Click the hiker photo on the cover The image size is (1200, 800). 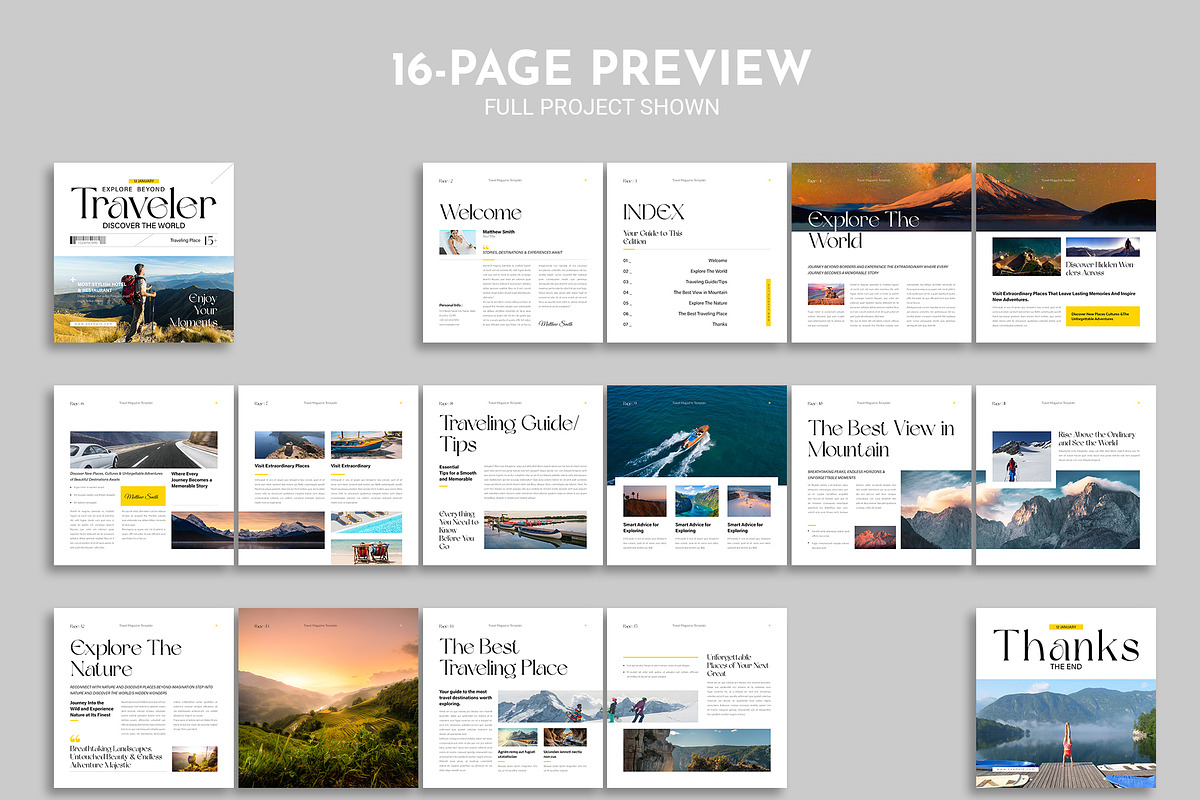point(144,300)
